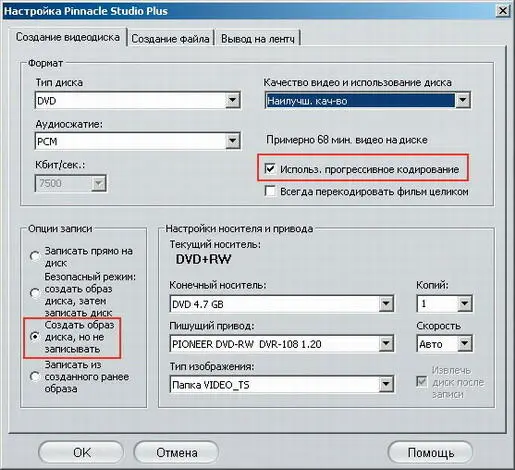Open the Тип диска dropdown

coord(138,100)
